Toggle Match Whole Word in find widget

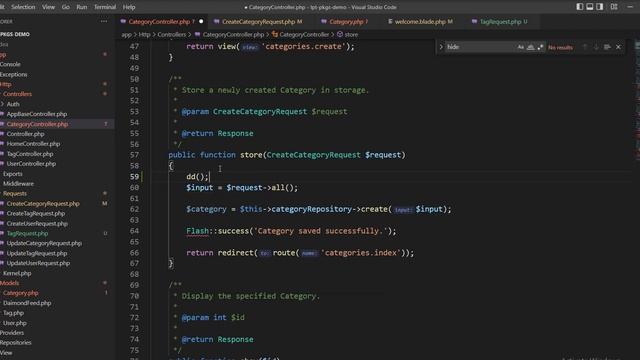(x=531, y=47)
